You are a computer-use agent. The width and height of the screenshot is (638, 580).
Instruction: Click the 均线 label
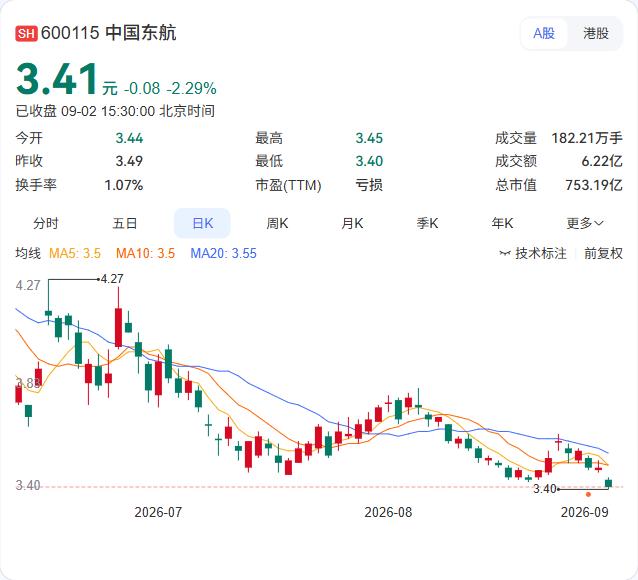pyautogui.click(x=28, y=254)
